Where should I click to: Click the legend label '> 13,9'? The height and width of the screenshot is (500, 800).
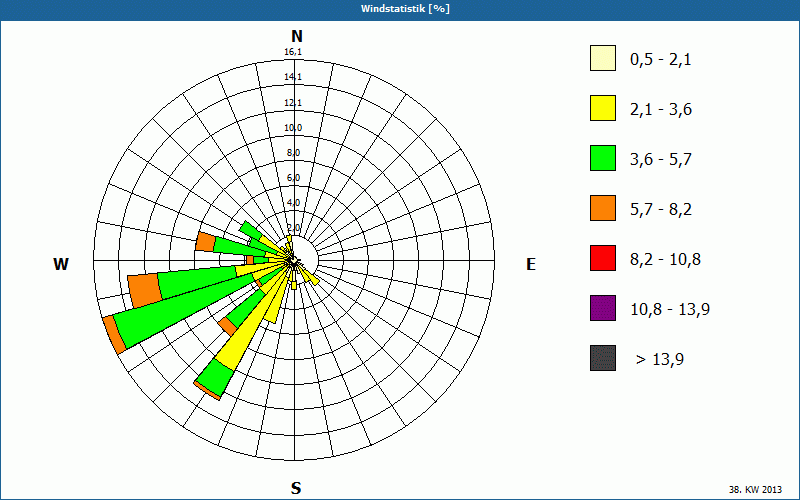click(660, 360)
